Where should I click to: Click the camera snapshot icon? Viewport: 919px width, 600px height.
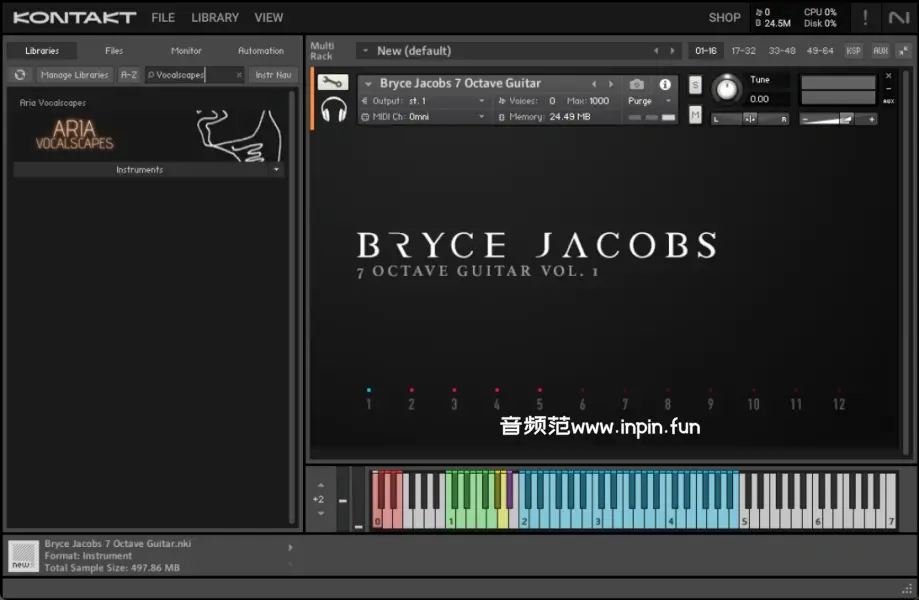[636, 85]
